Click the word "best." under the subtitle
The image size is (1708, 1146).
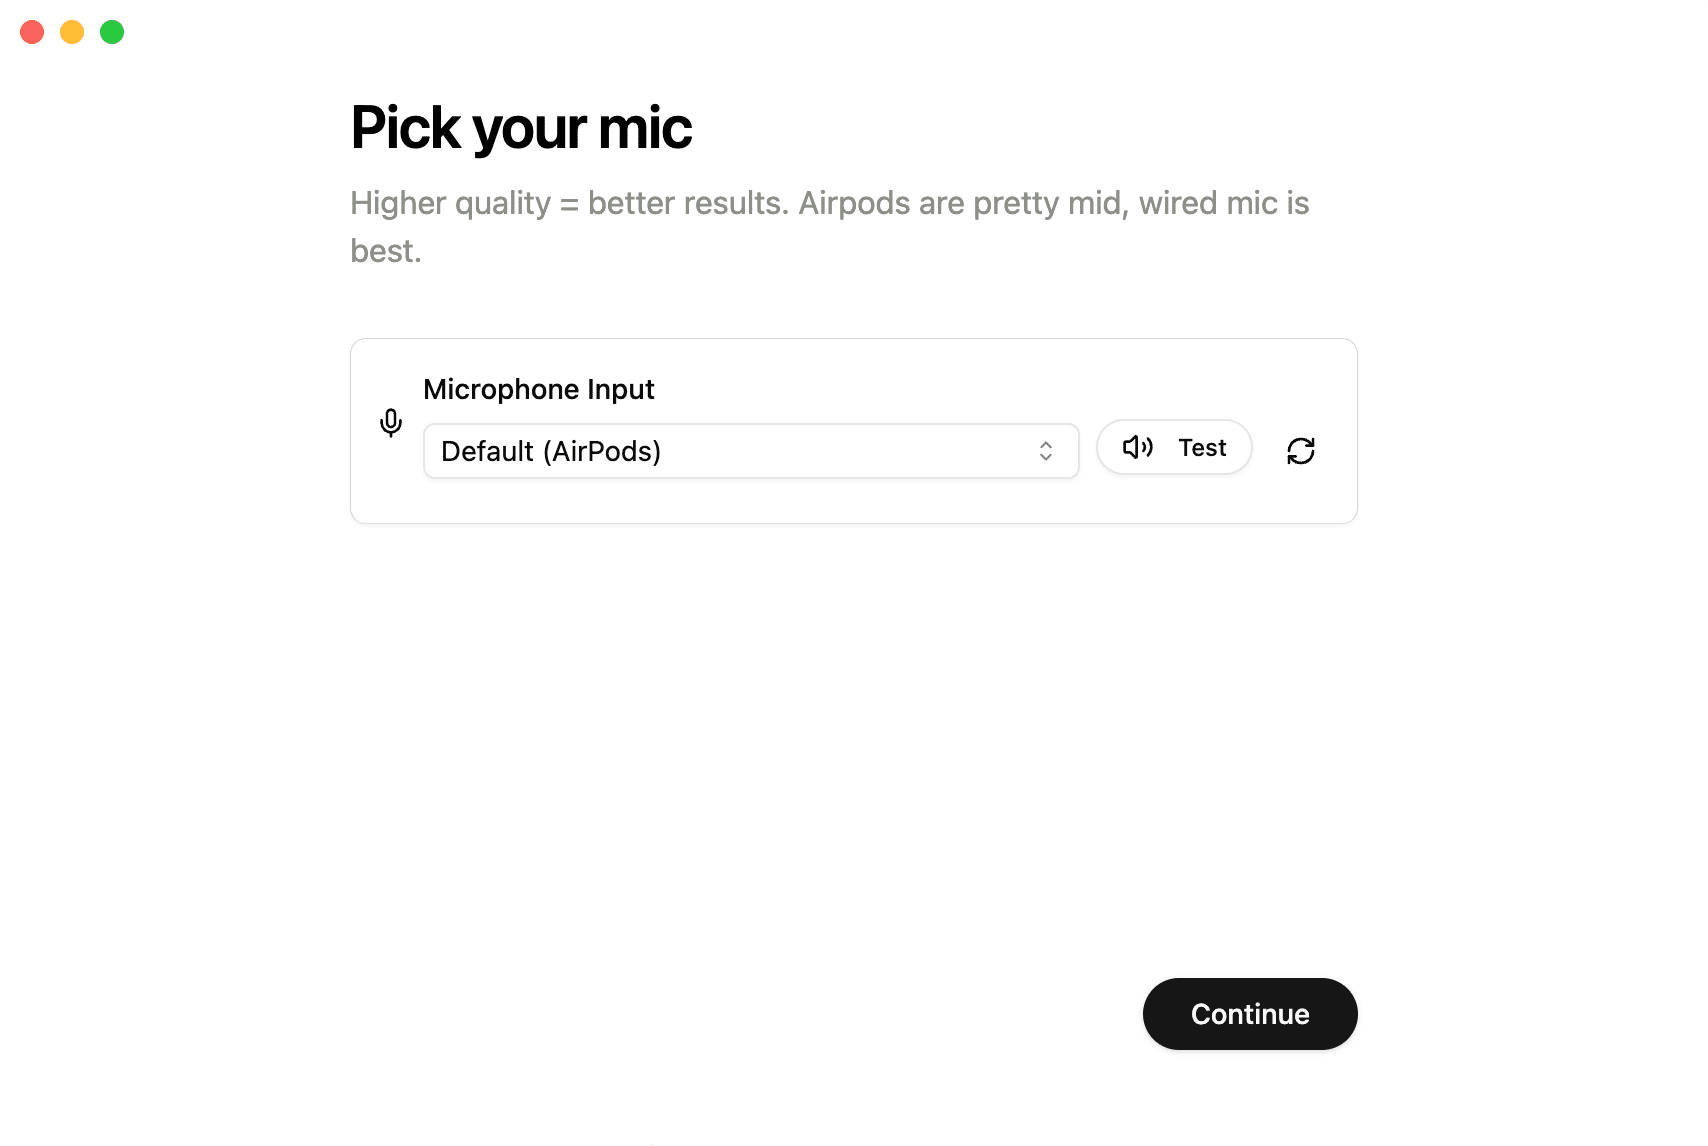(x=385, y=251)
